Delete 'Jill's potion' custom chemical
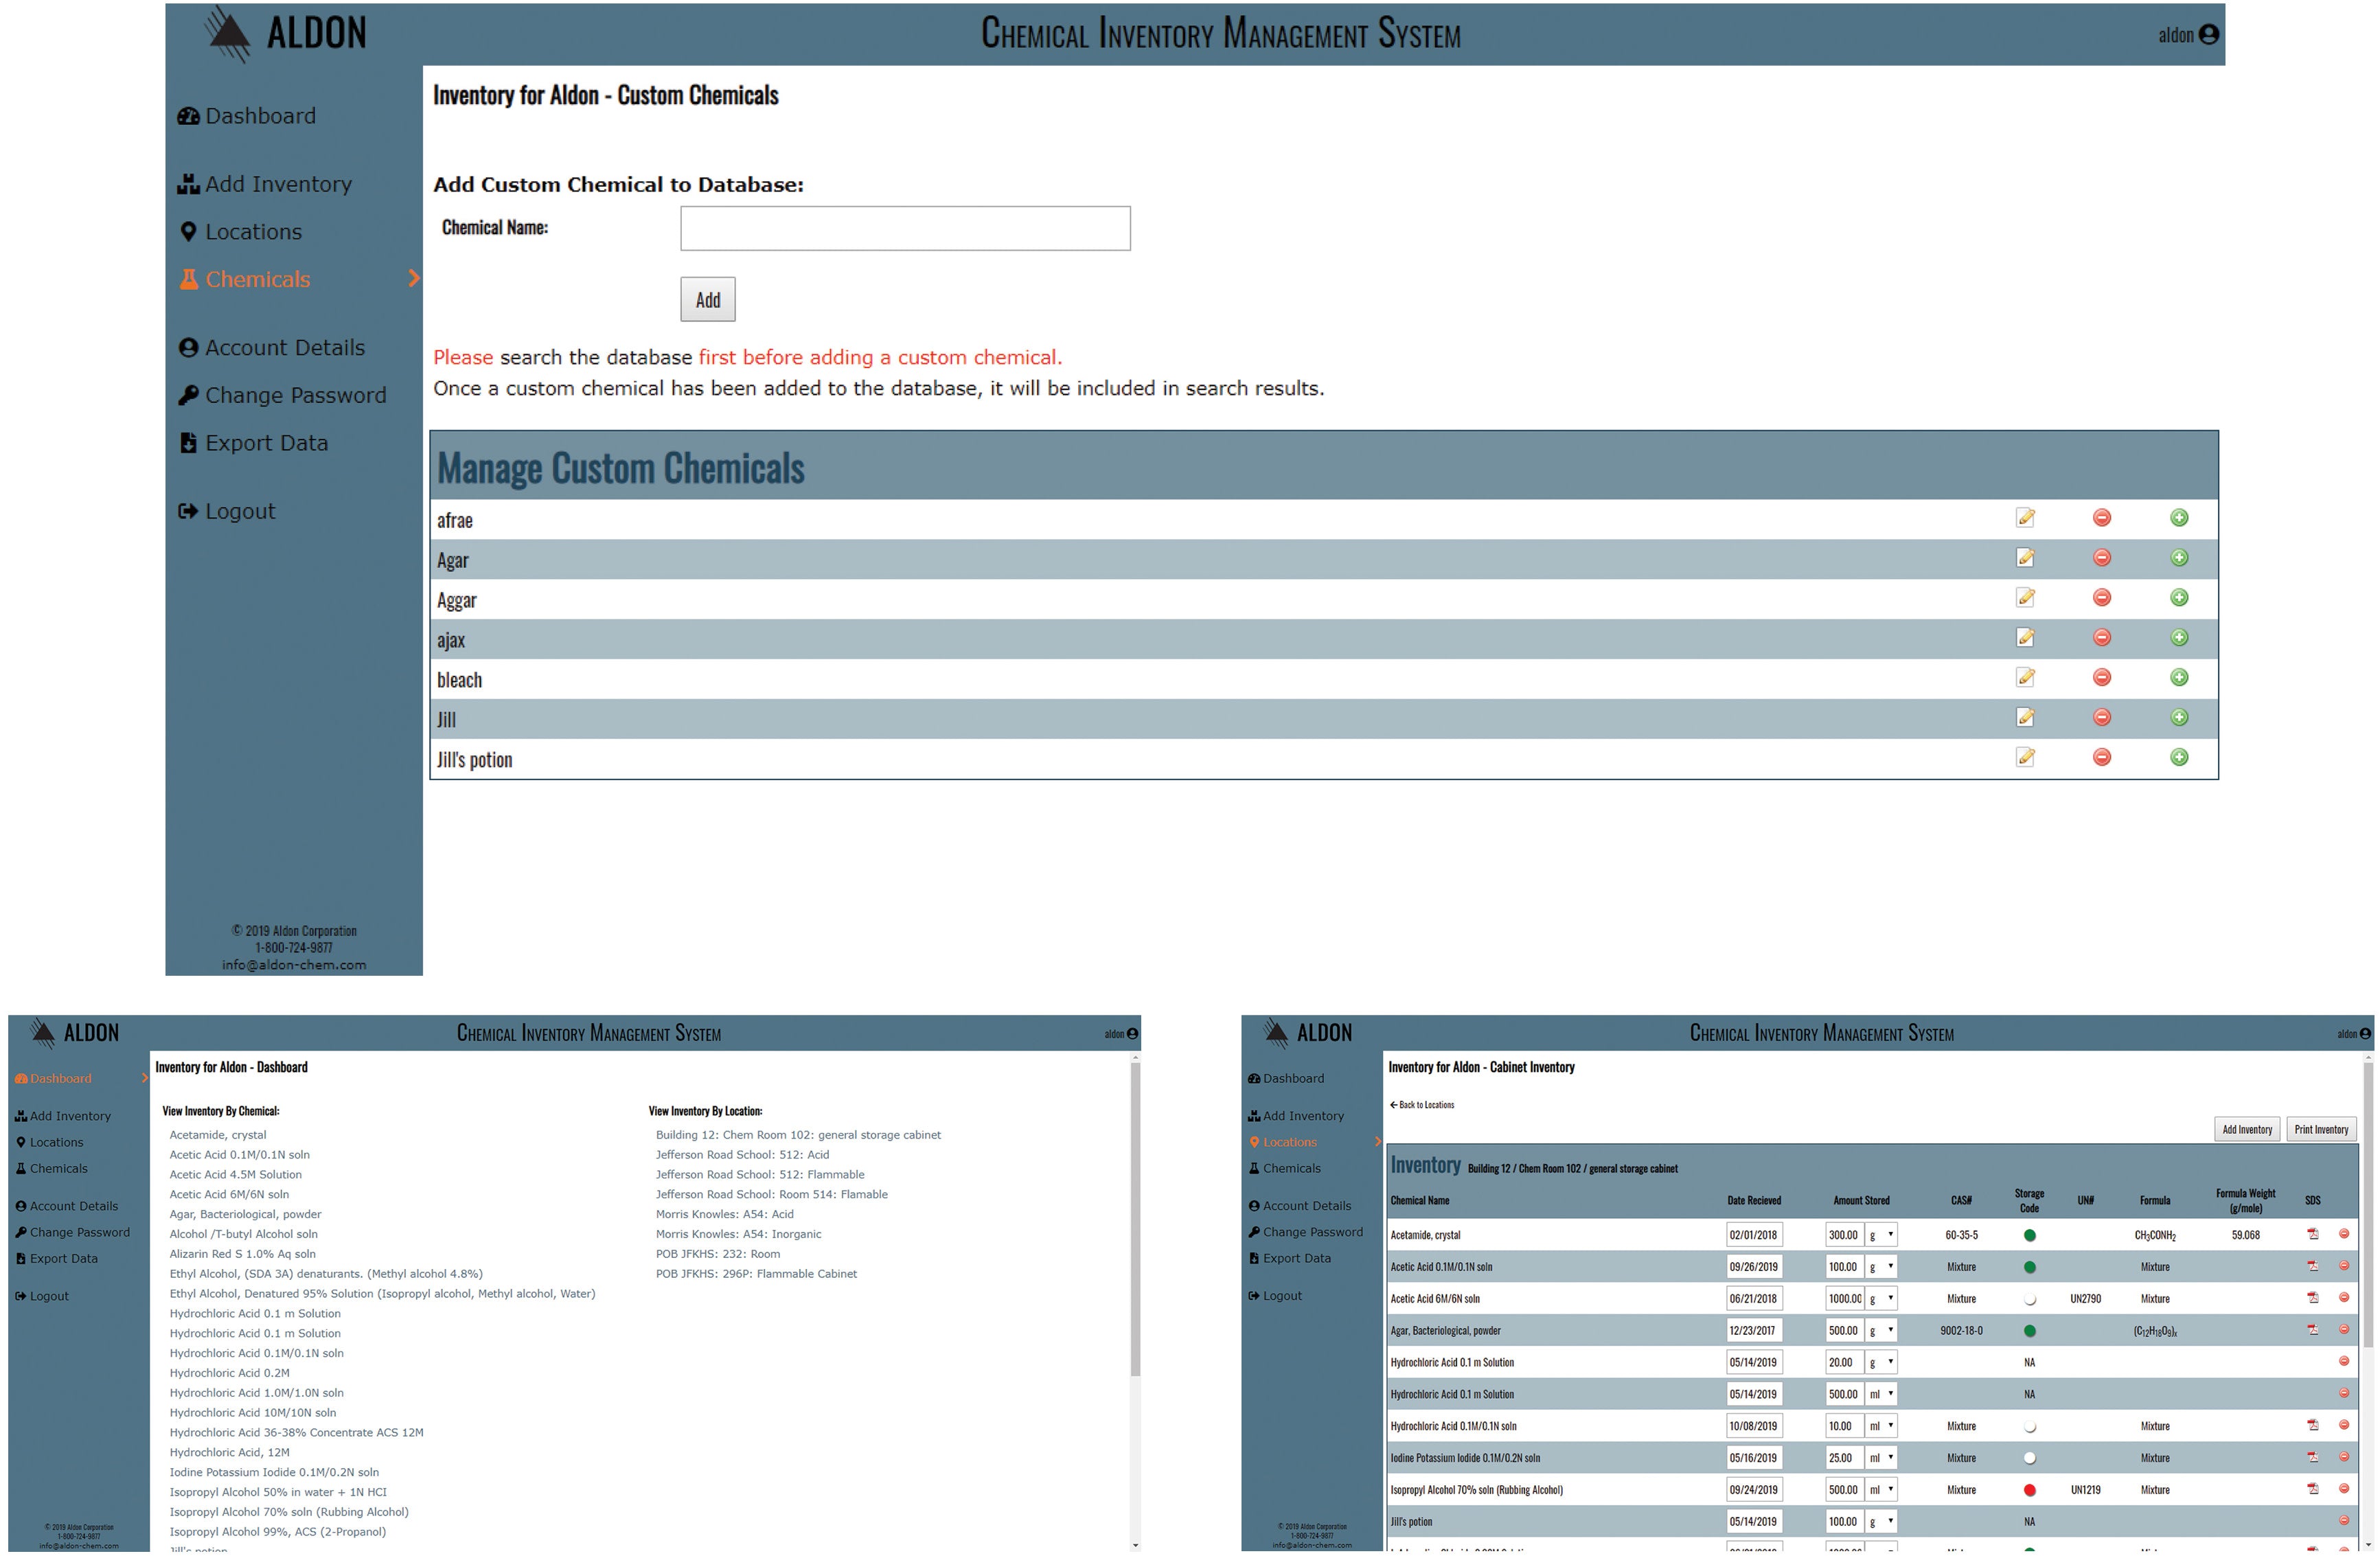The height and width of the screenshot is (1556, 2380). [2102, 758]
